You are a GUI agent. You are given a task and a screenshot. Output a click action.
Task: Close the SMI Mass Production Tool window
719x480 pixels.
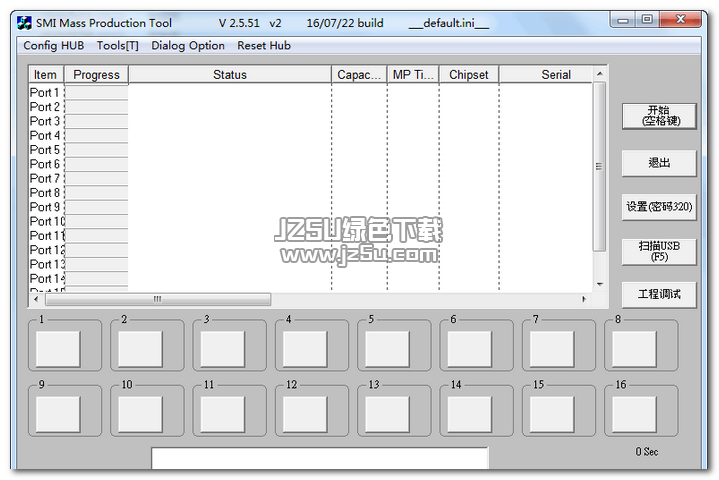coord(680,20)
